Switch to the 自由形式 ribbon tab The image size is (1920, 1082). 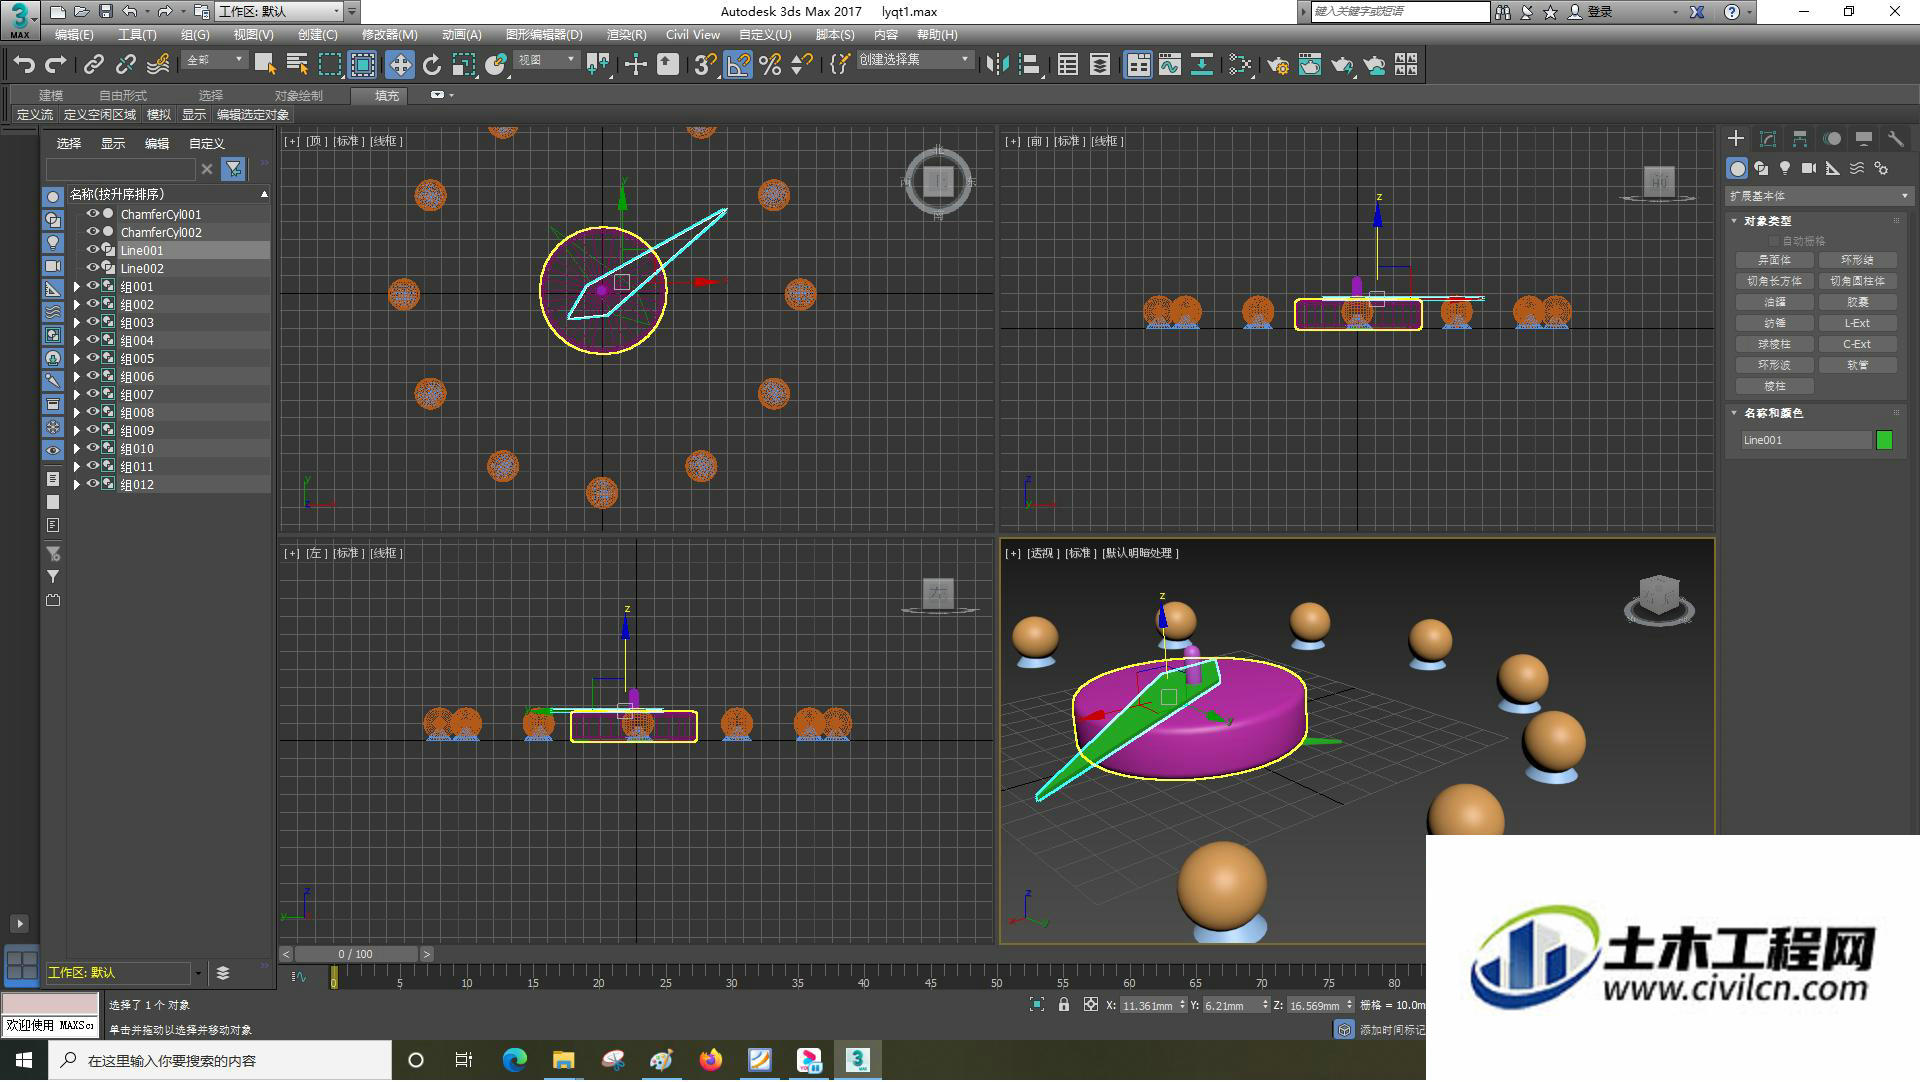(122, 96)
